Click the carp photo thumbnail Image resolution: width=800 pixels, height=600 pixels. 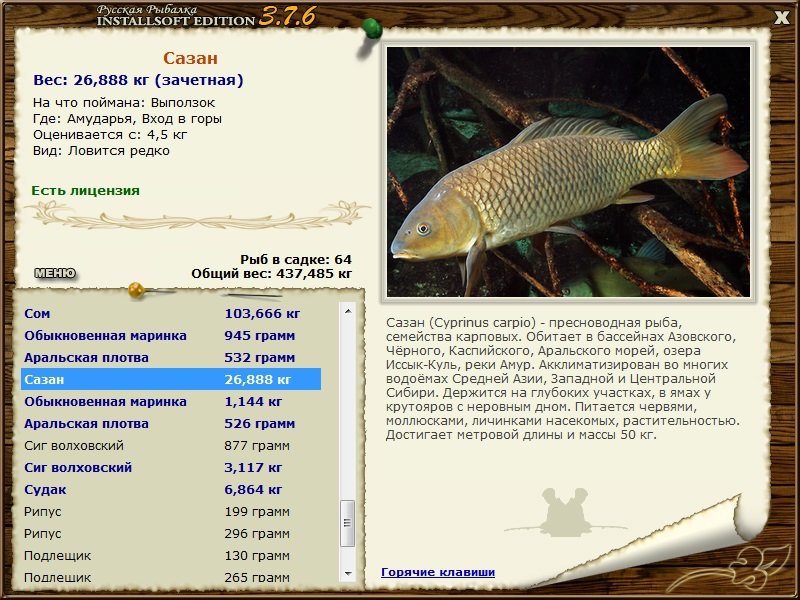pos(568,172)
